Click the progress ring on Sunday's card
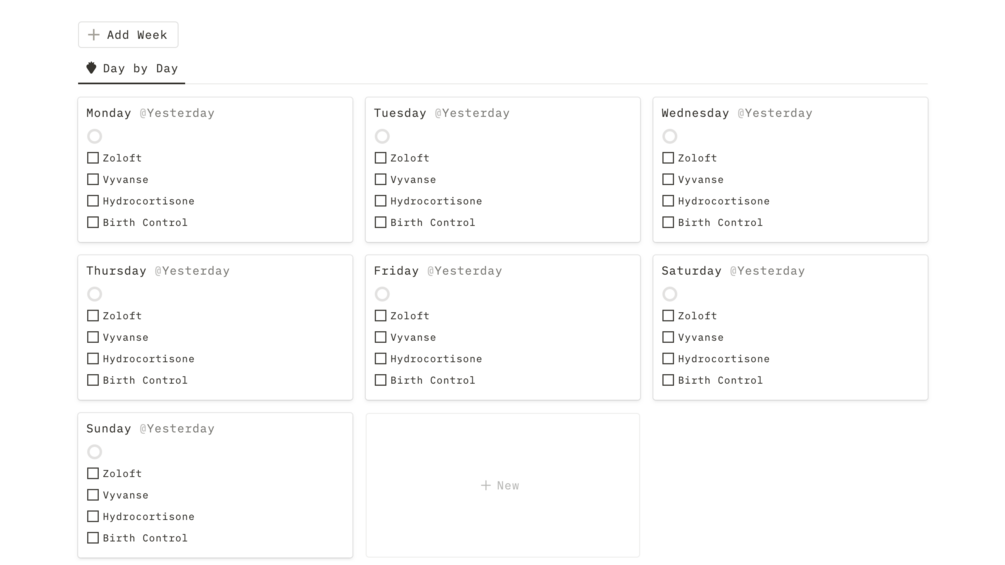1005x565 pixels. pos(94,452)
